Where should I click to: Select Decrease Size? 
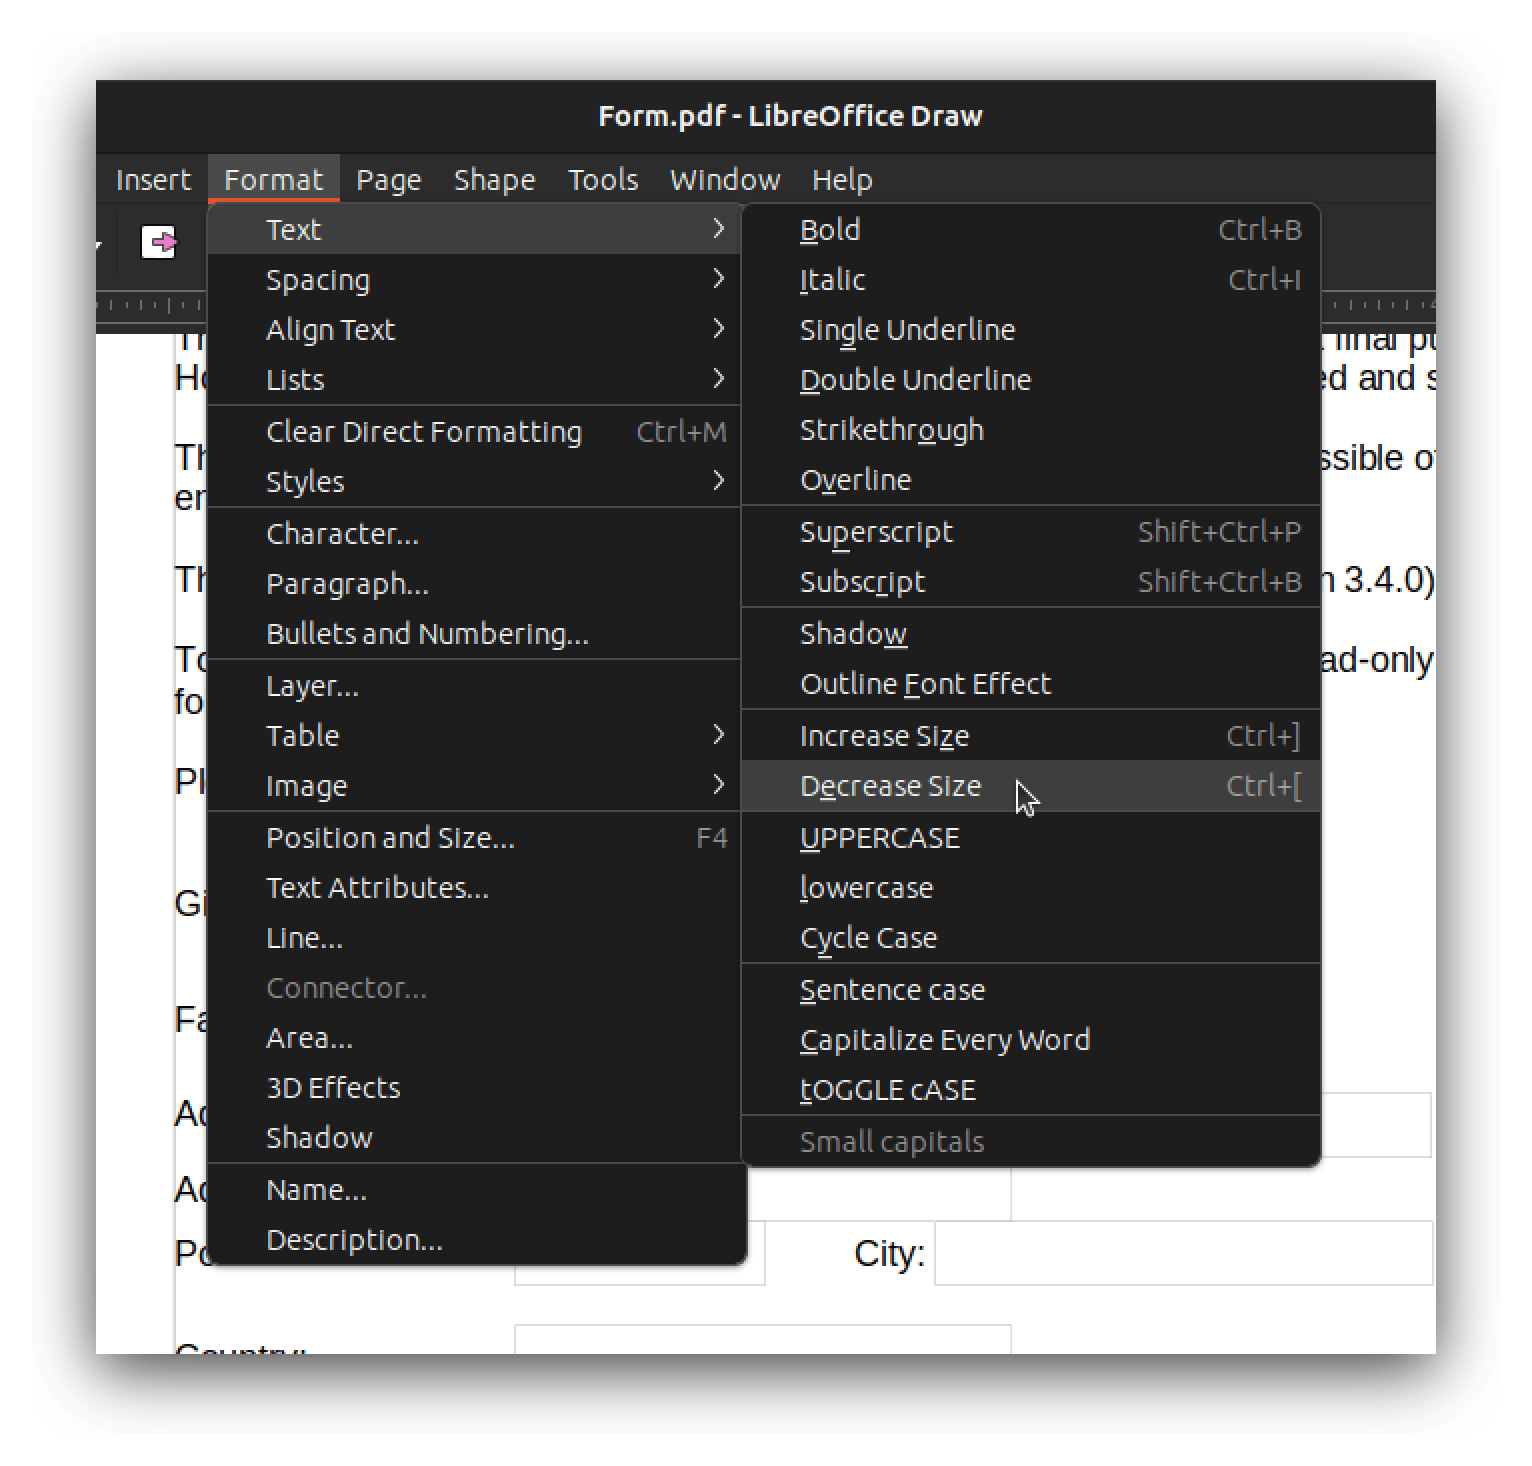click(1031, 786)
